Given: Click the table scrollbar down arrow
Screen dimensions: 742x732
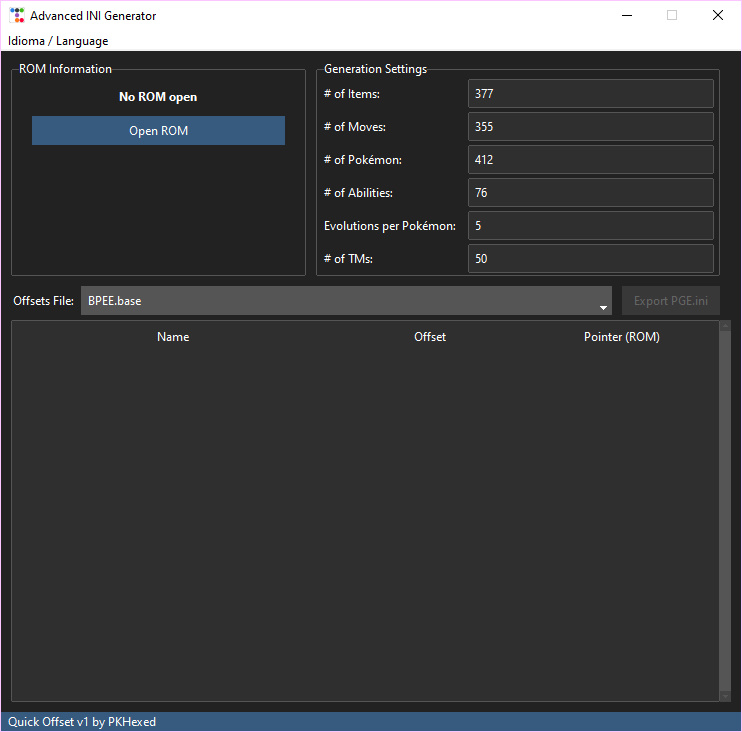Looking at the screenshot, I should point(725,696).
